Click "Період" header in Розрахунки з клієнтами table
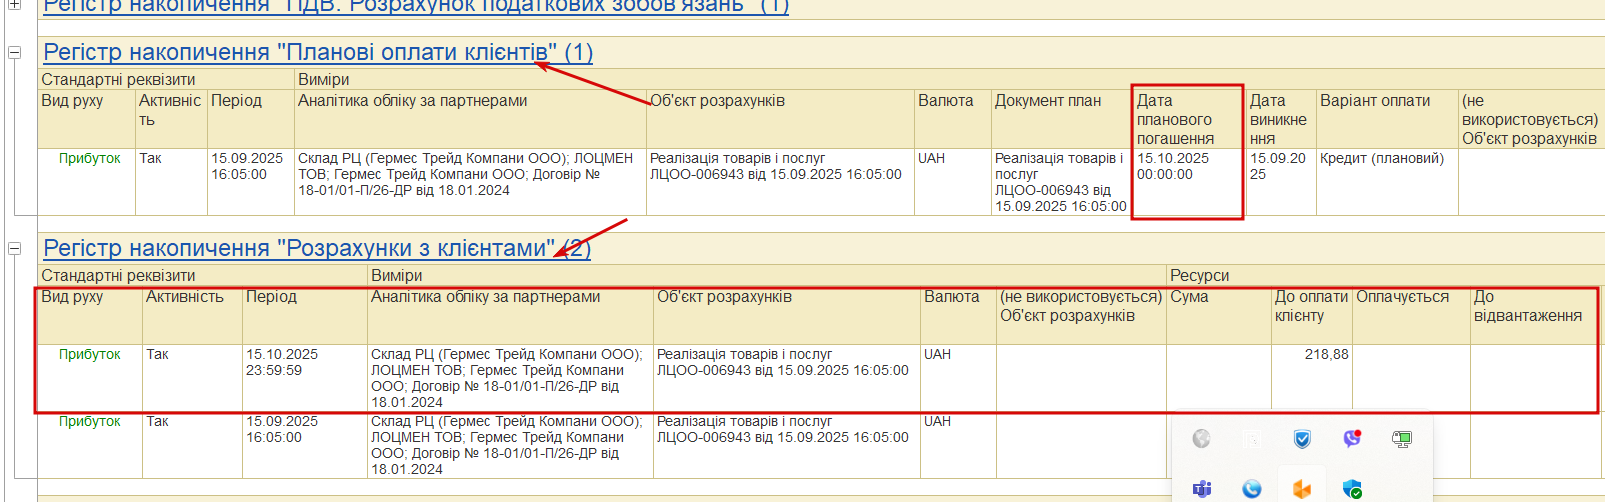Image resolution: width=1605 pixels, height=502 pixels. [x=305, y=315]
